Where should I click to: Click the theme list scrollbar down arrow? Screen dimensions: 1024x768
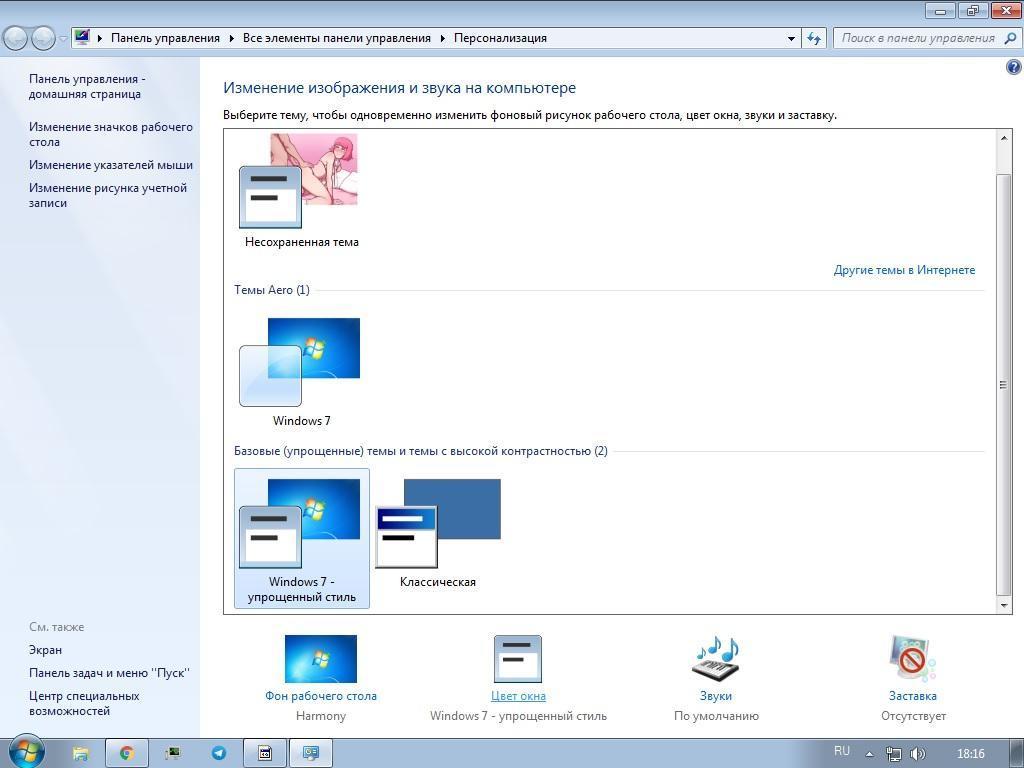tap(1004, 605)
